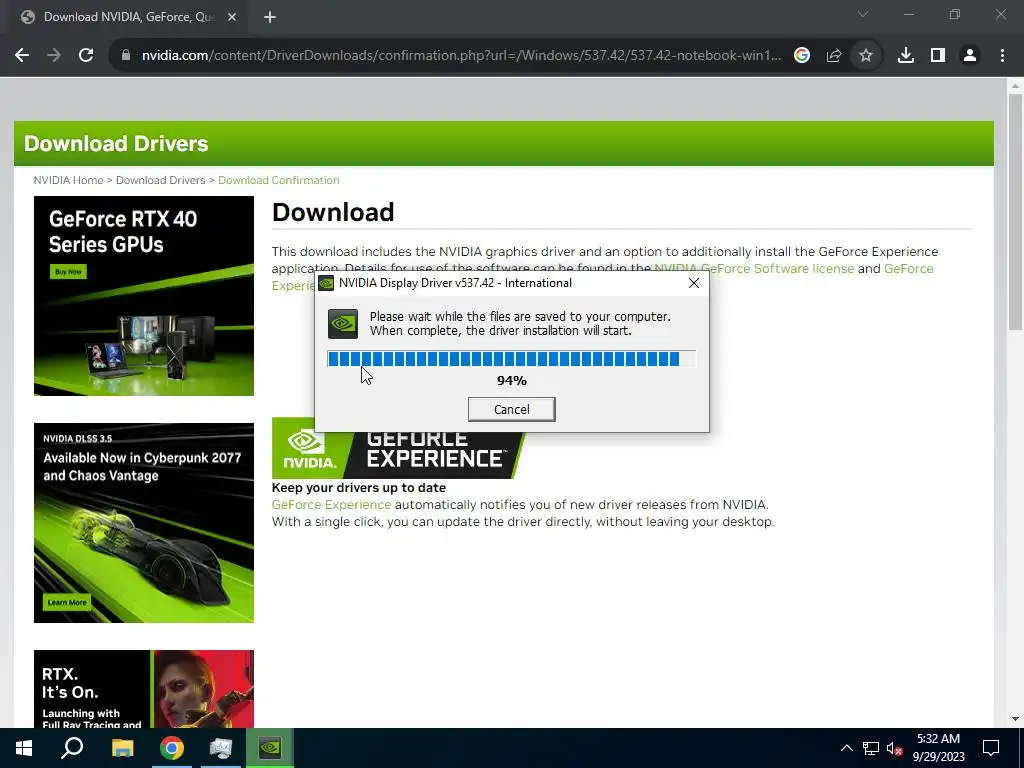Click Download Drivers green header

(504, 144)
